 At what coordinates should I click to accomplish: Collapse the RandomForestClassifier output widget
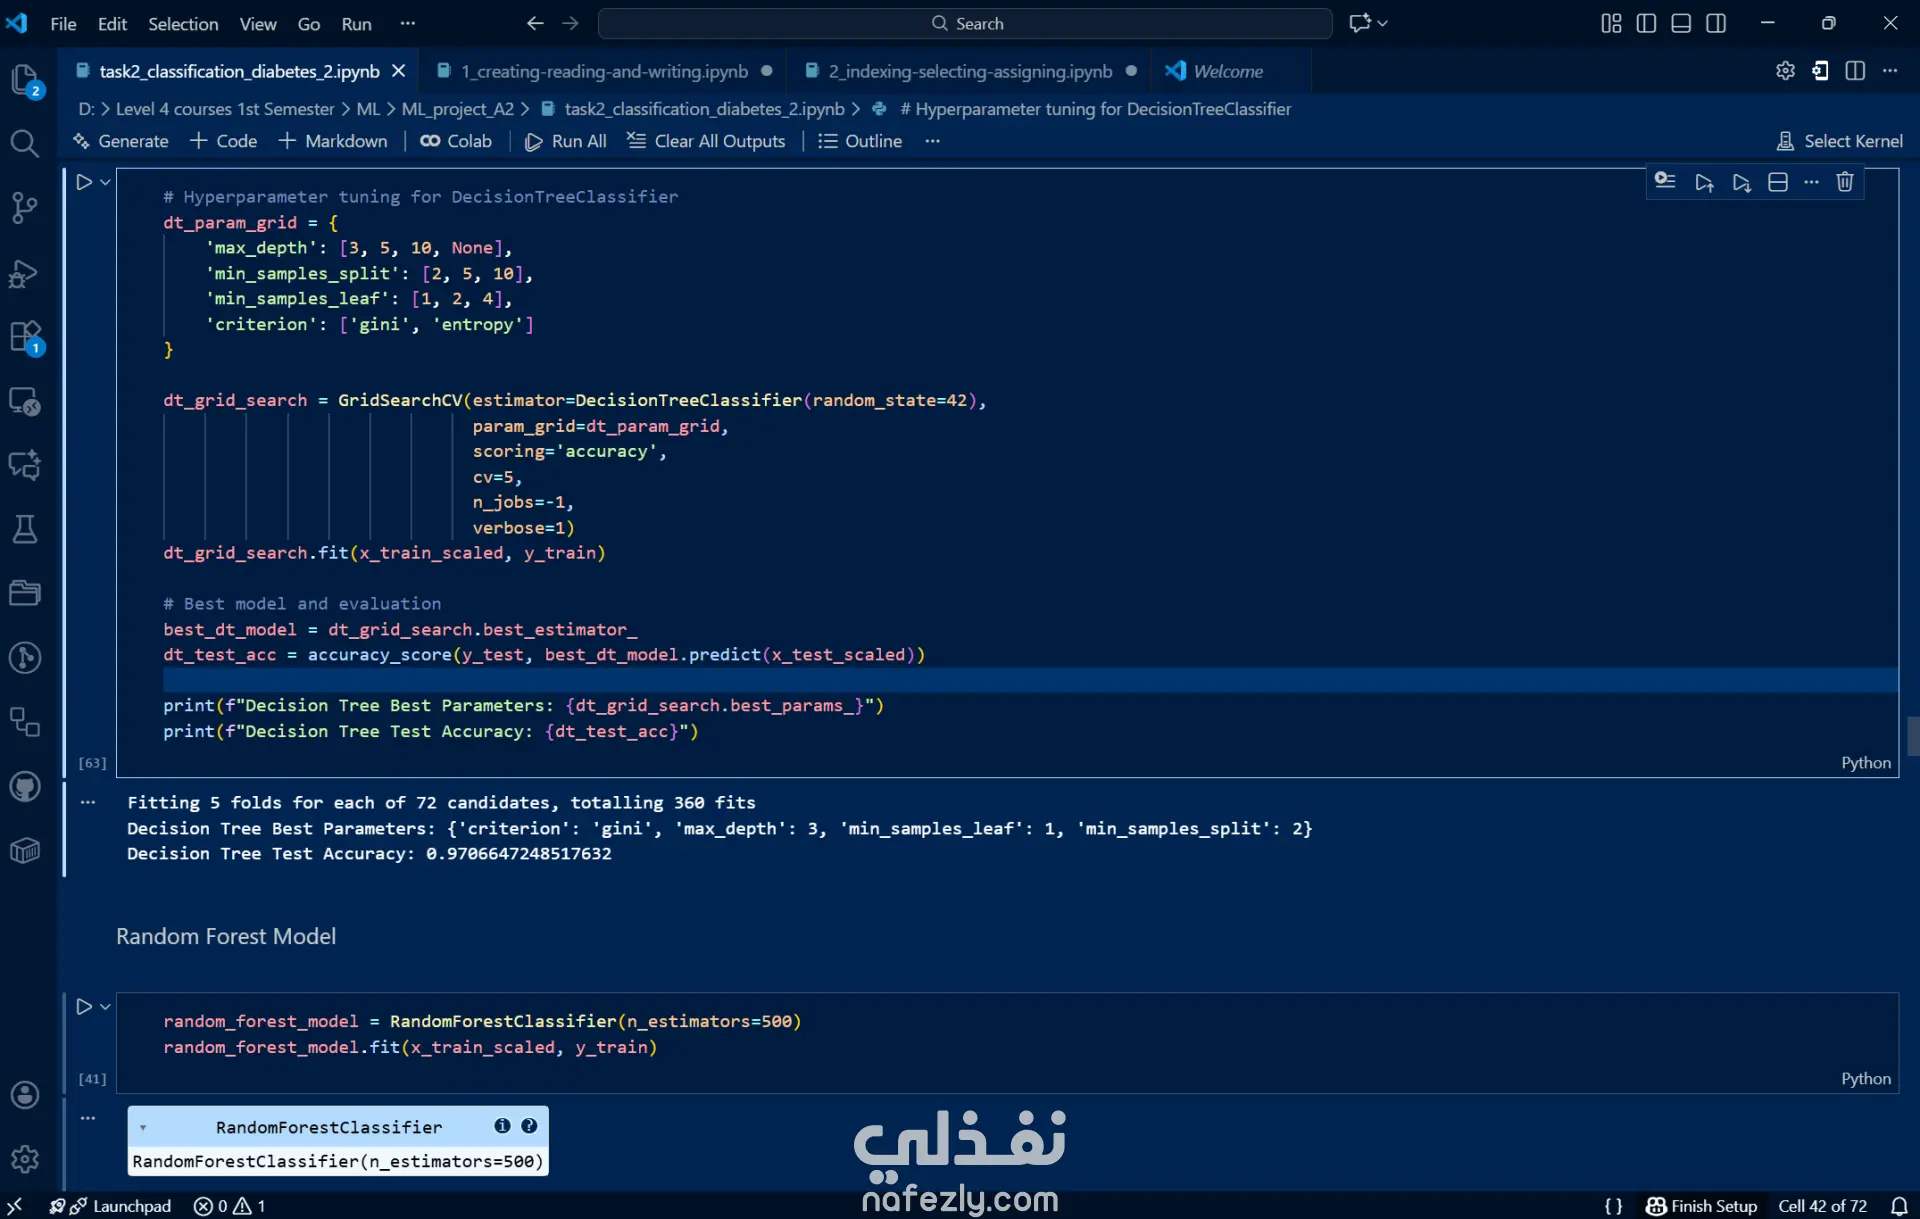(143, 1127)
